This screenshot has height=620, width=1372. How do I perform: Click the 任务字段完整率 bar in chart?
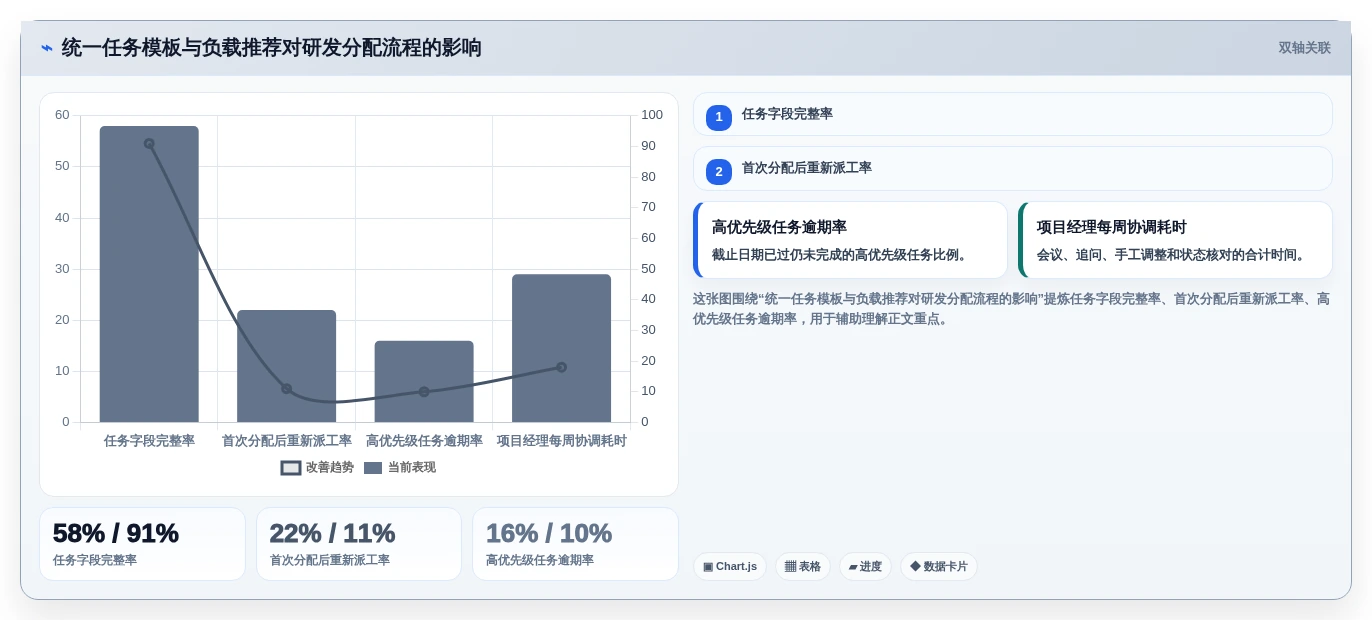(149, 274)
